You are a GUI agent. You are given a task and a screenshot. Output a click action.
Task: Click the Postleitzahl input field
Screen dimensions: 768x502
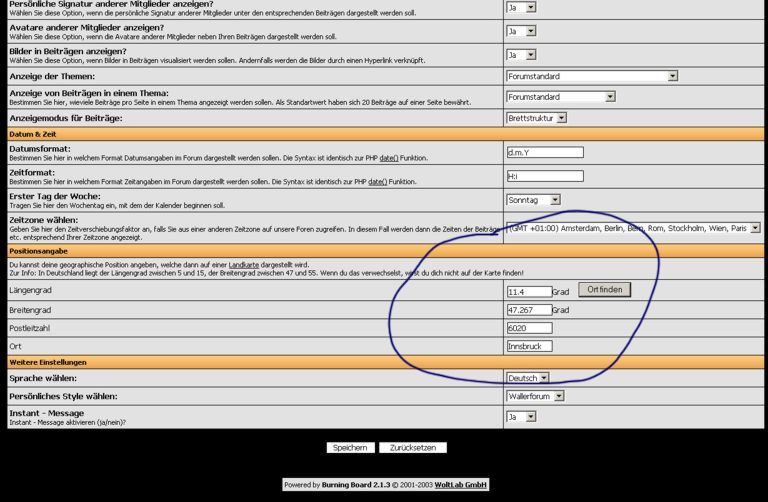(x=529, y=328)
